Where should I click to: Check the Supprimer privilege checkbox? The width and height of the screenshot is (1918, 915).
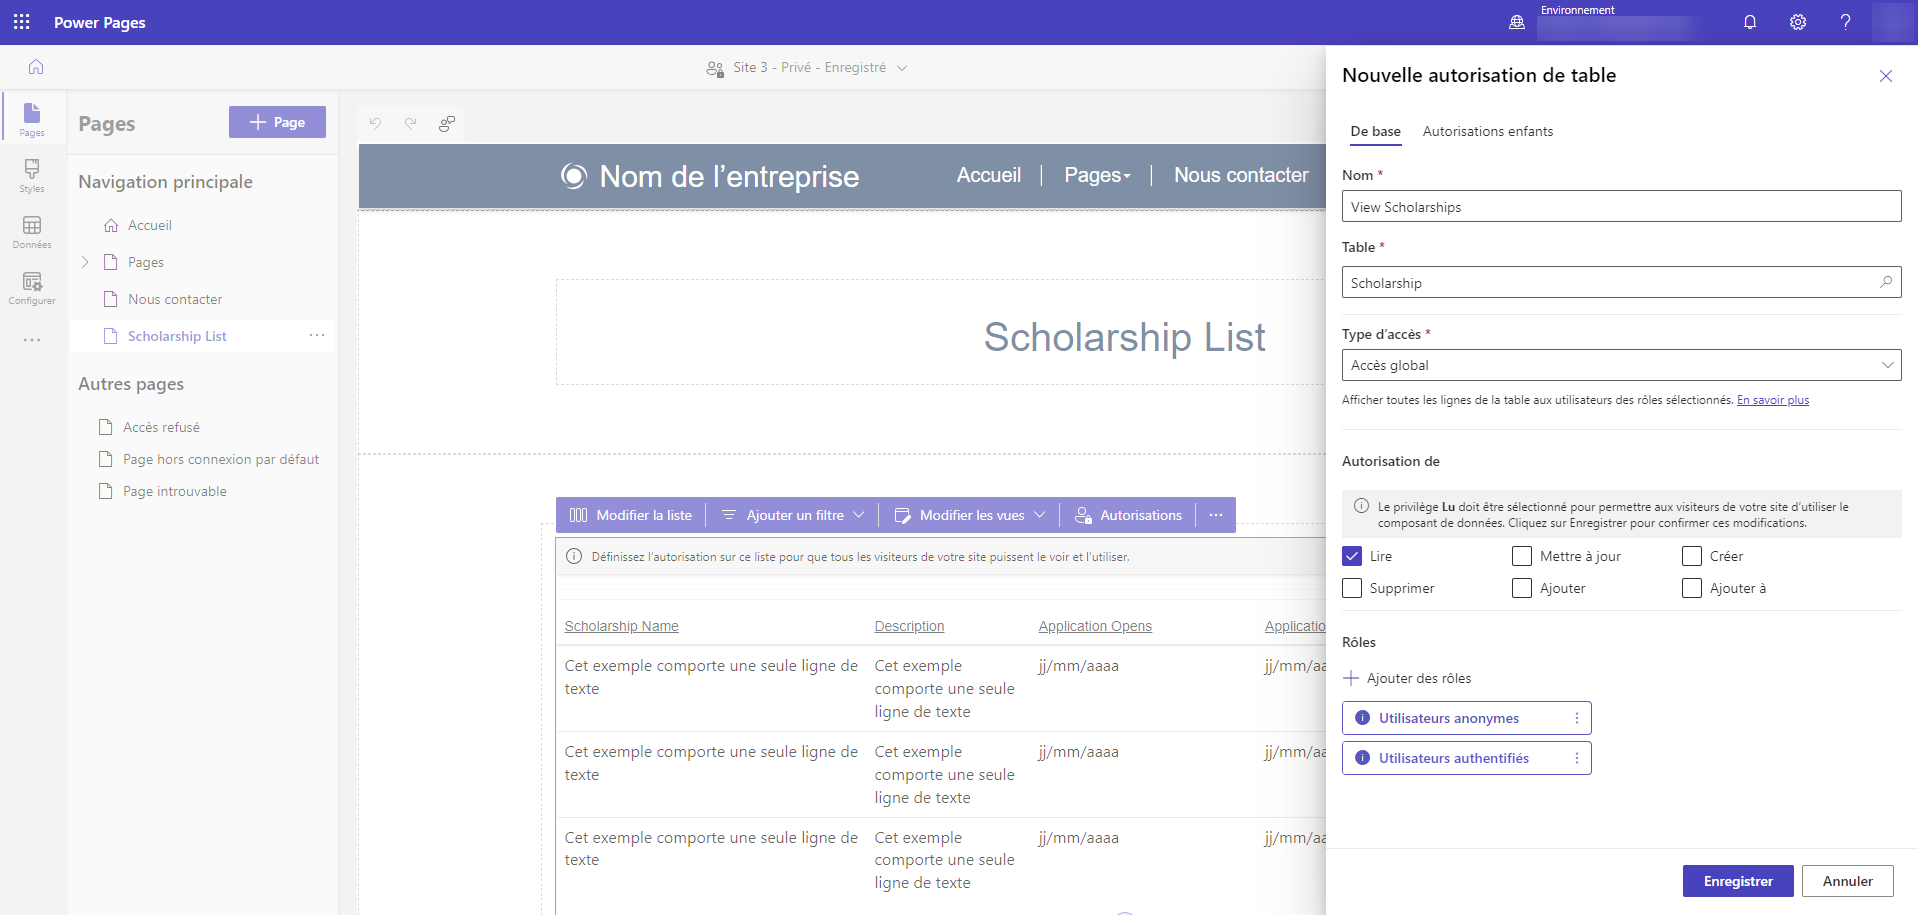(1352, 588)
